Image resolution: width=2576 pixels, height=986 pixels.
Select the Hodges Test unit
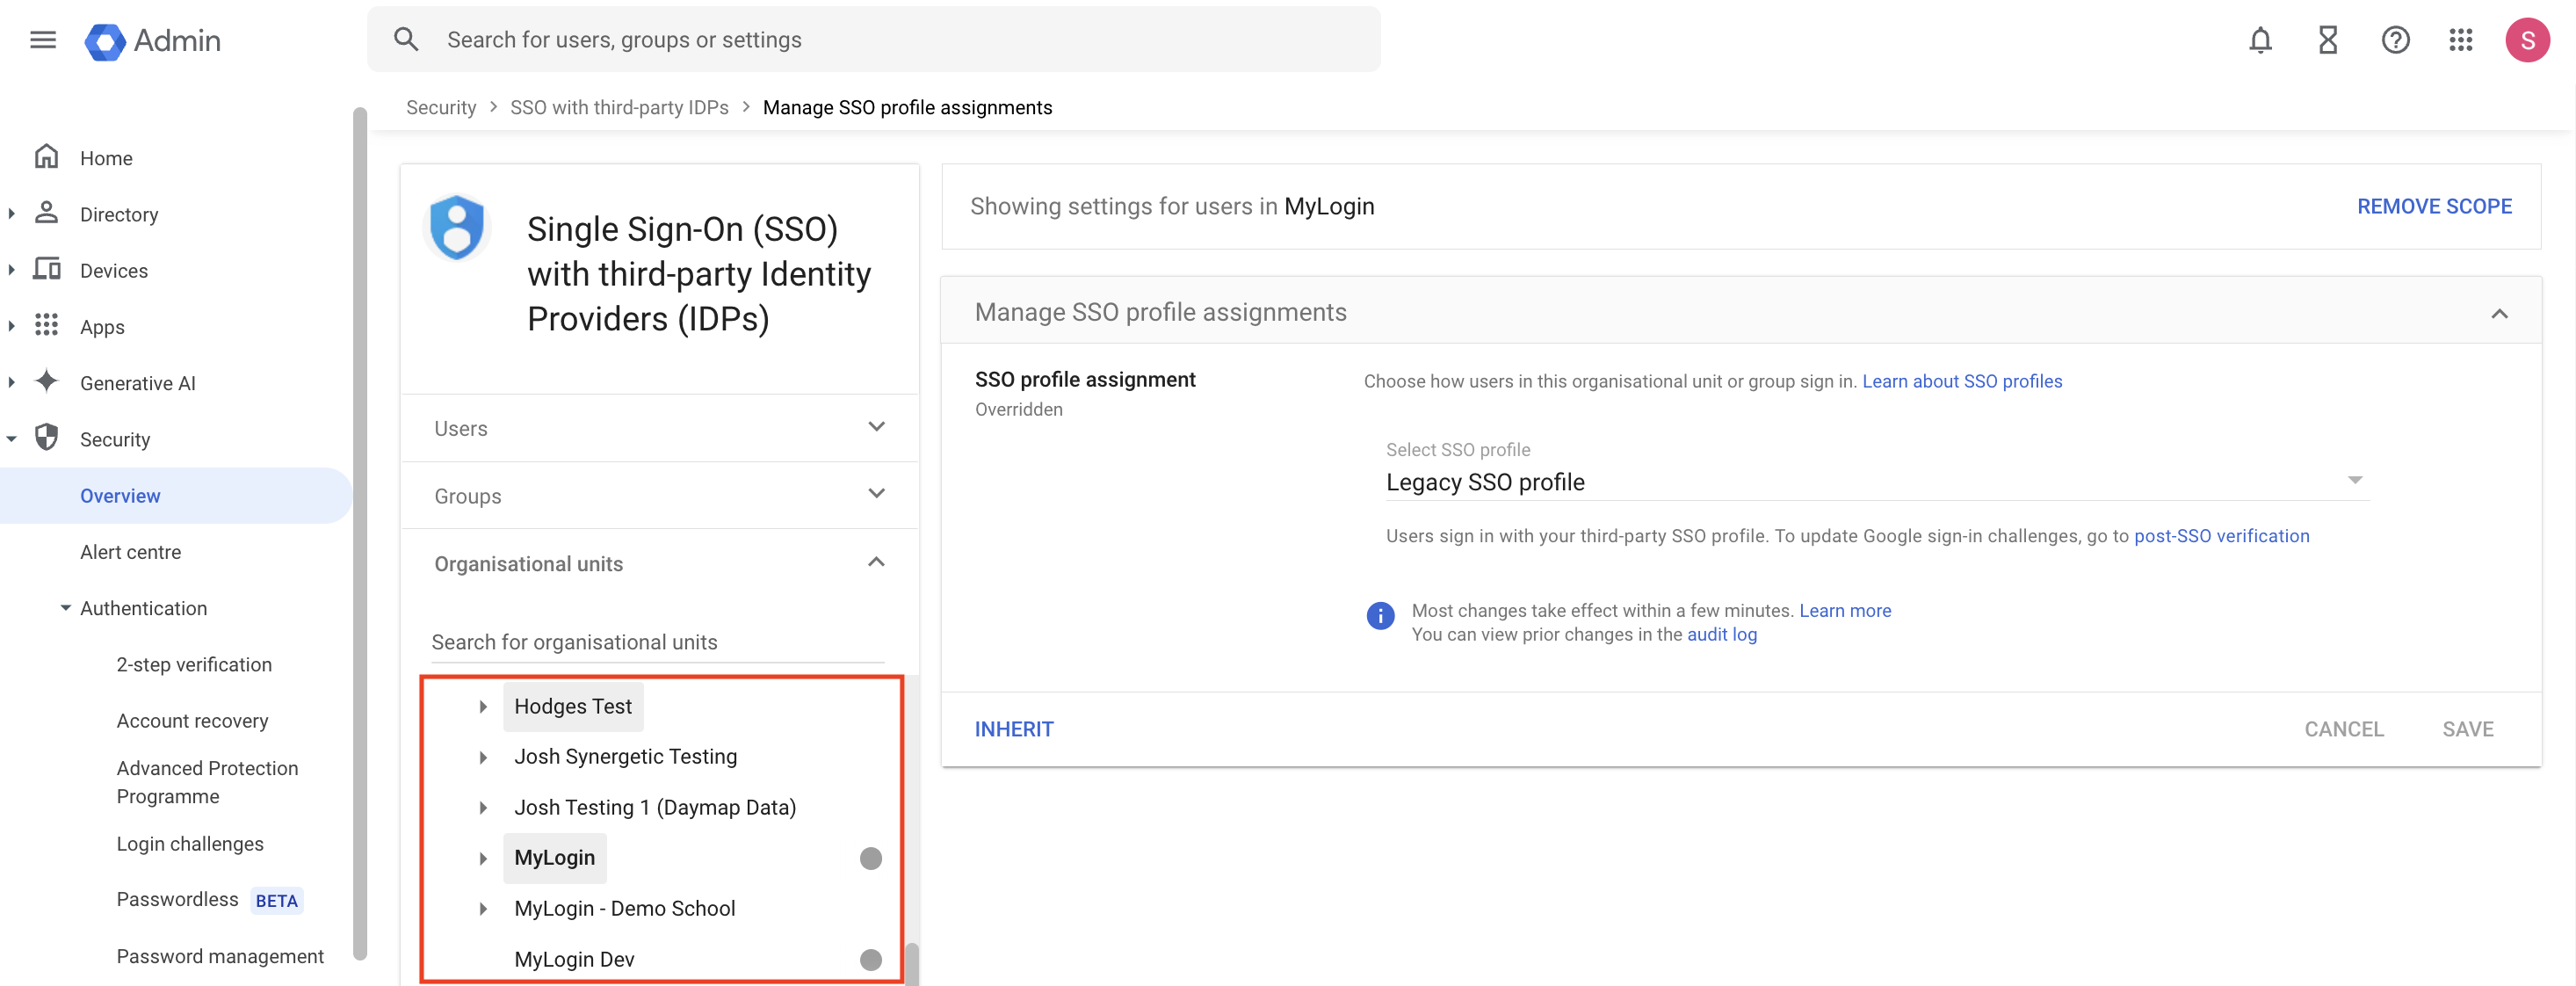pyautogui.click(x=573, y=706)
